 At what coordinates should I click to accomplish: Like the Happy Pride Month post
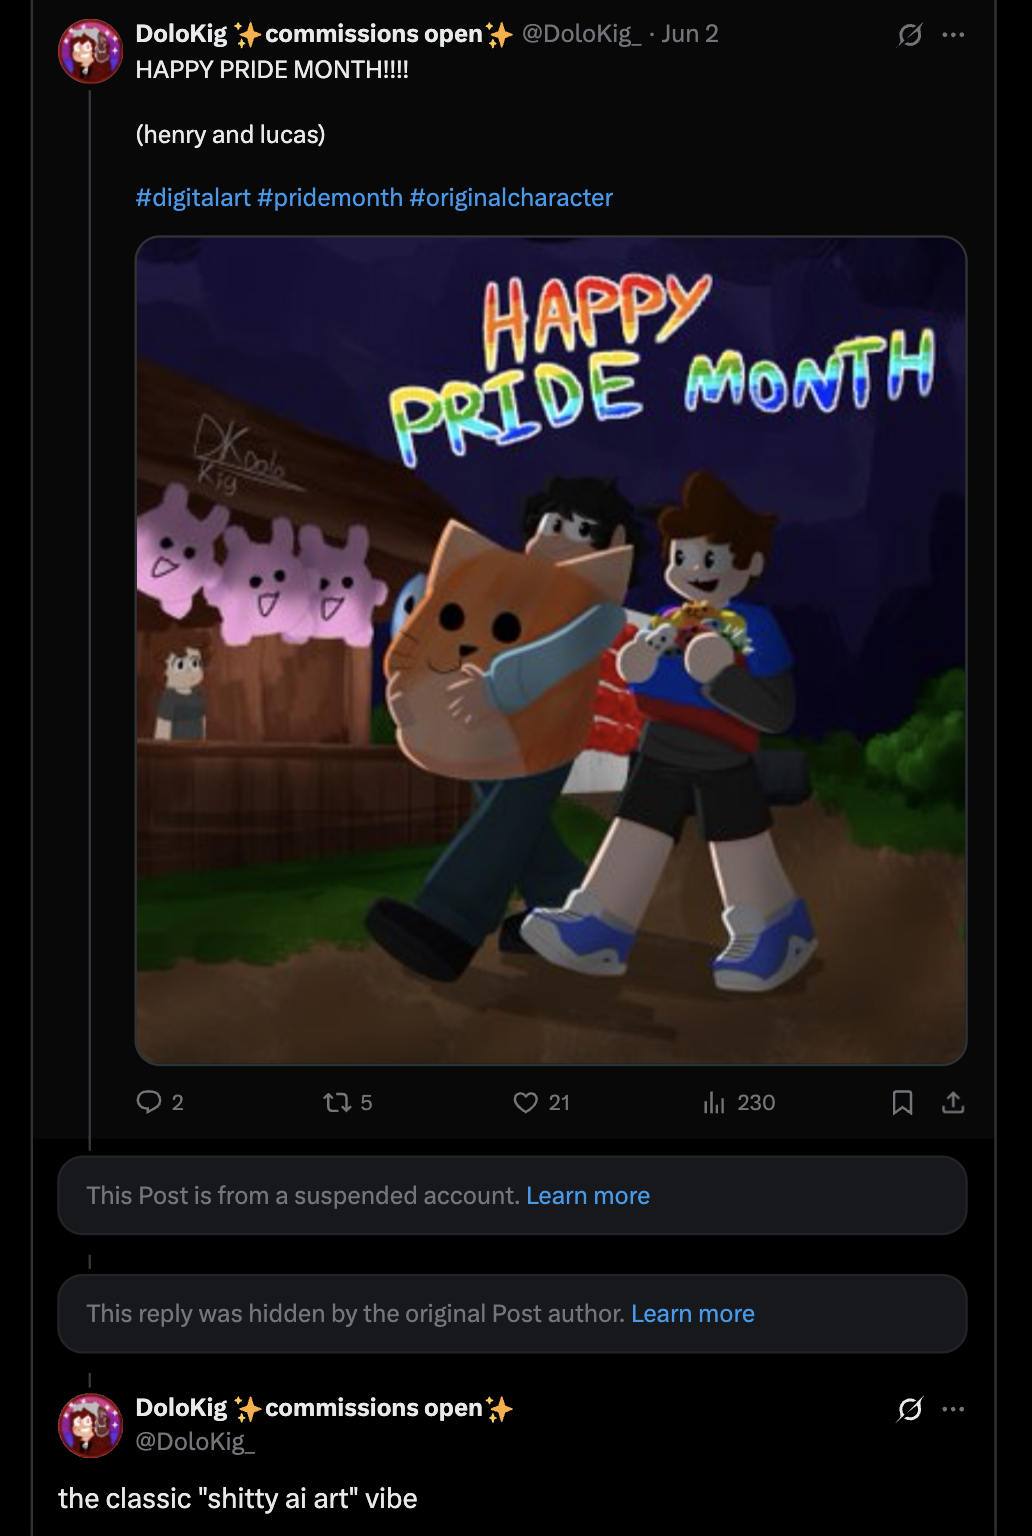(x=526, y=1102)
